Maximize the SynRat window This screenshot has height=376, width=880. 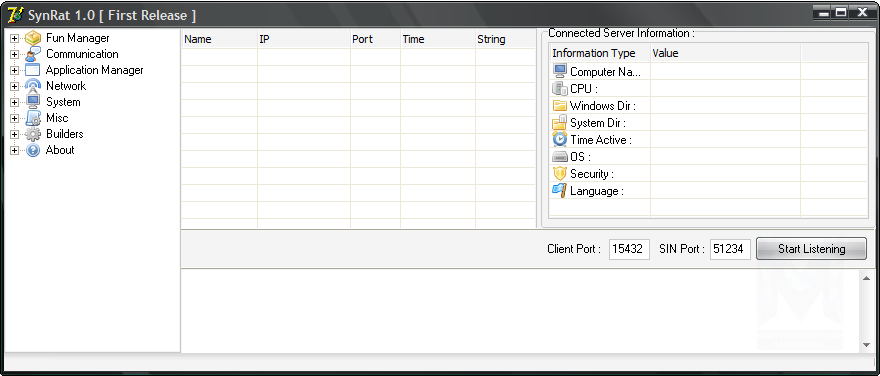[841, 12]
